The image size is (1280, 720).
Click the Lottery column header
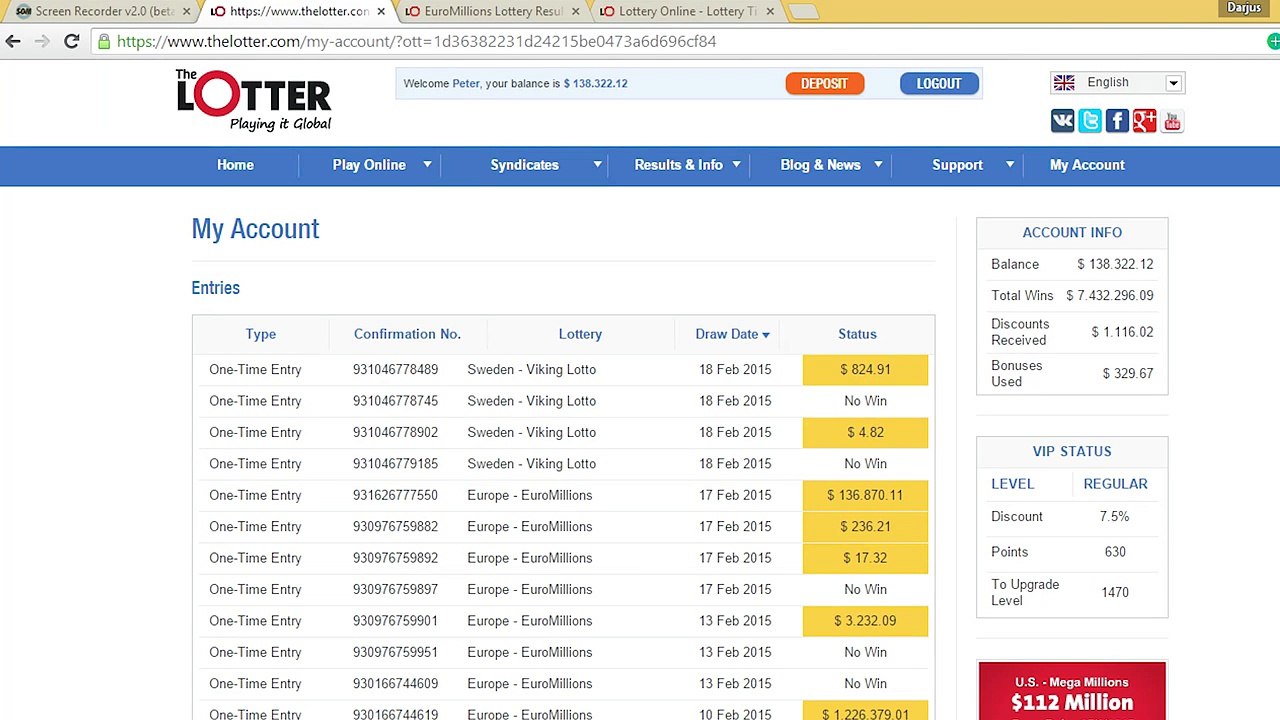pyautogui.click(x=580, y=334)
